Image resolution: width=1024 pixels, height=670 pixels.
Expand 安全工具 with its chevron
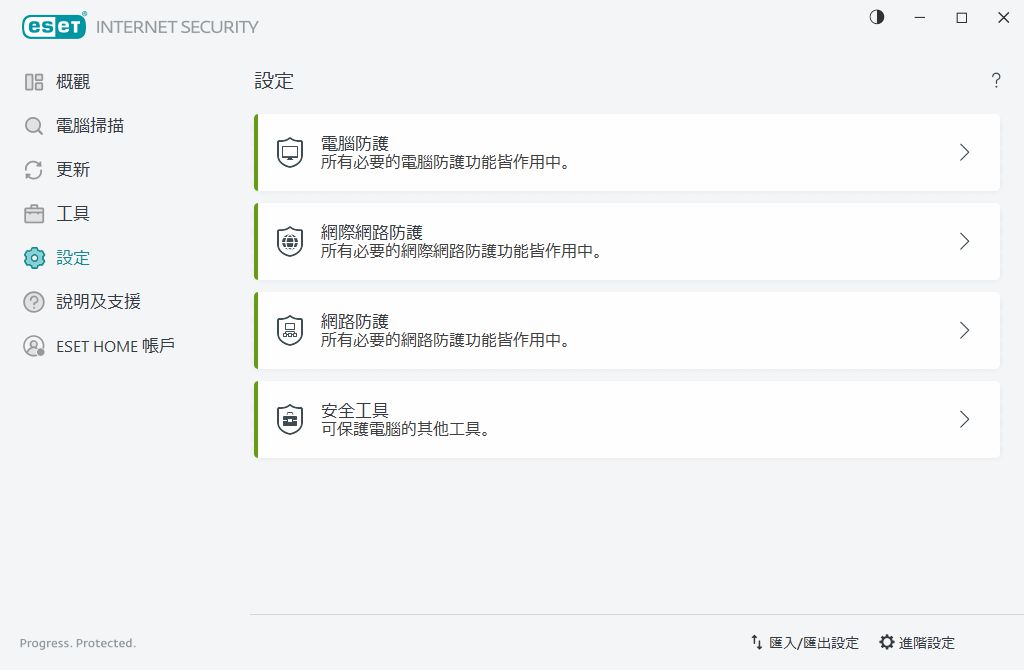point(964,419)
